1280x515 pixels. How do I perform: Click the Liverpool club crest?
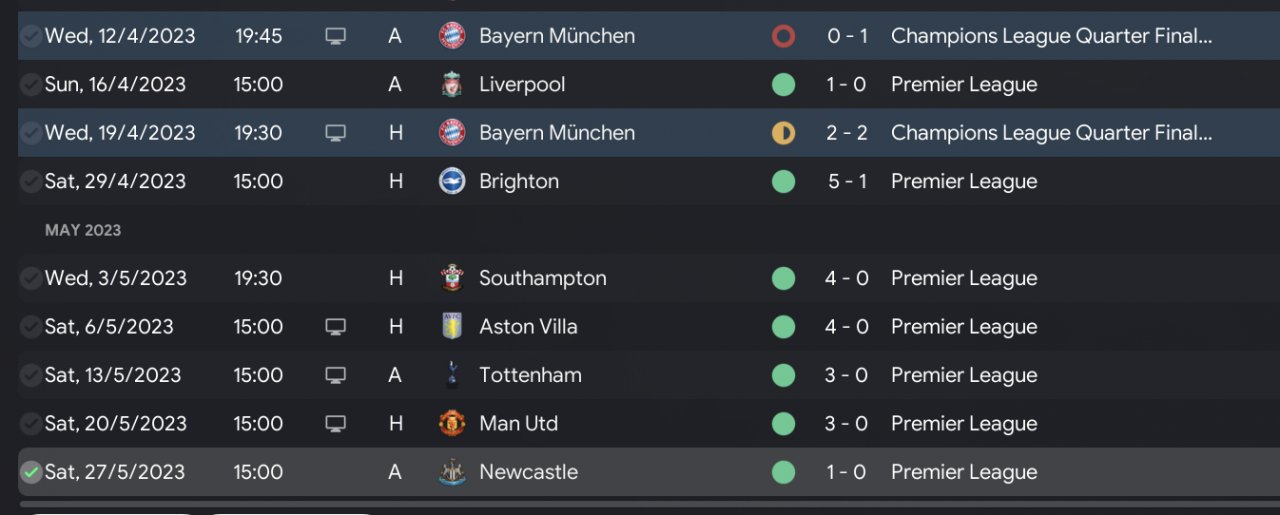click(x=452, y=85)
